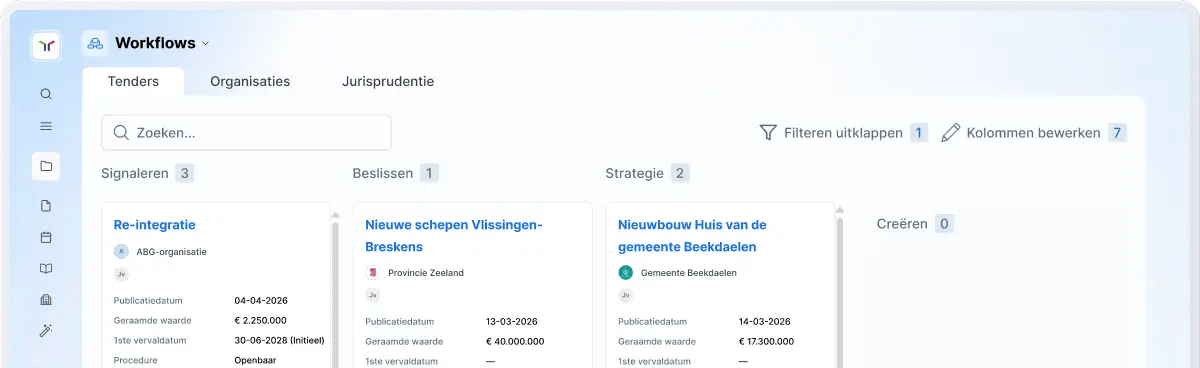The image size is (1200, 368).
Task: Open Kolommen bewerken to edit columns
Action: (x=1034, y=132)
